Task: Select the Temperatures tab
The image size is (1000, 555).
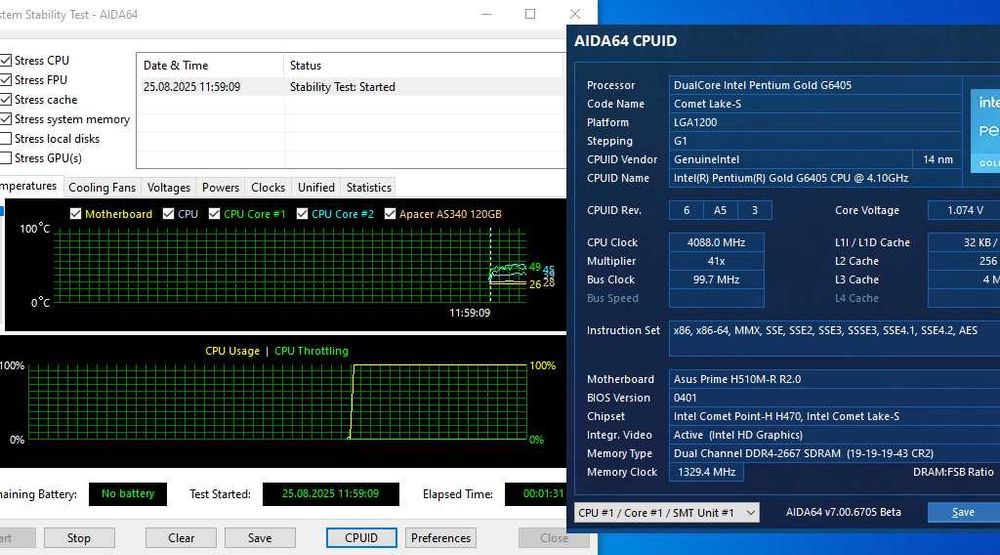Action: tap(30, 186)
